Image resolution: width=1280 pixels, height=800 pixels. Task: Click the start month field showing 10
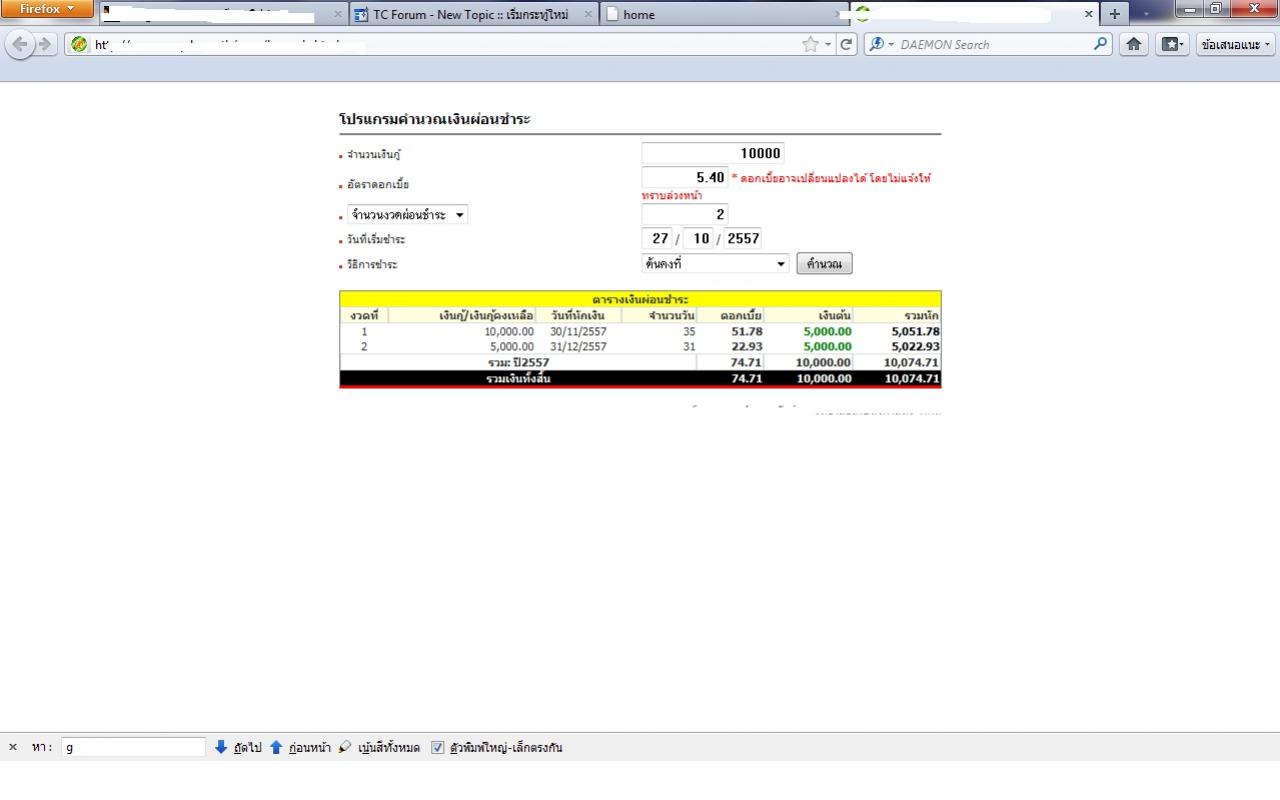(700, 238)
